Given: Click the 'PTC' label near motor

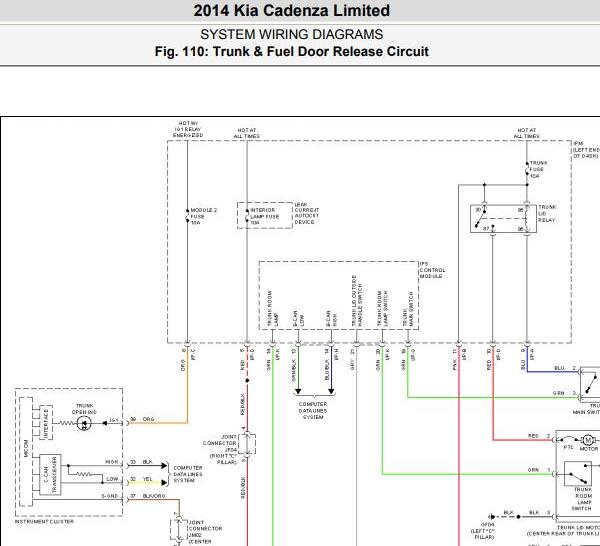Looking at the screenshot, I should coord(568,447).
